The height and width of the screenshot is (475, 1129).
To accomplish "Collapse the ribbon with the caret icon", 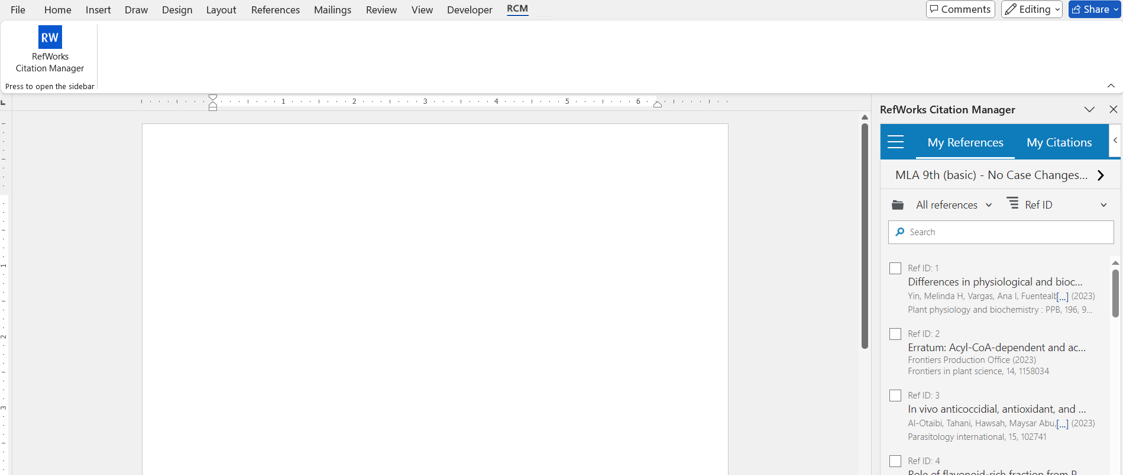I will pos(1110,86).
